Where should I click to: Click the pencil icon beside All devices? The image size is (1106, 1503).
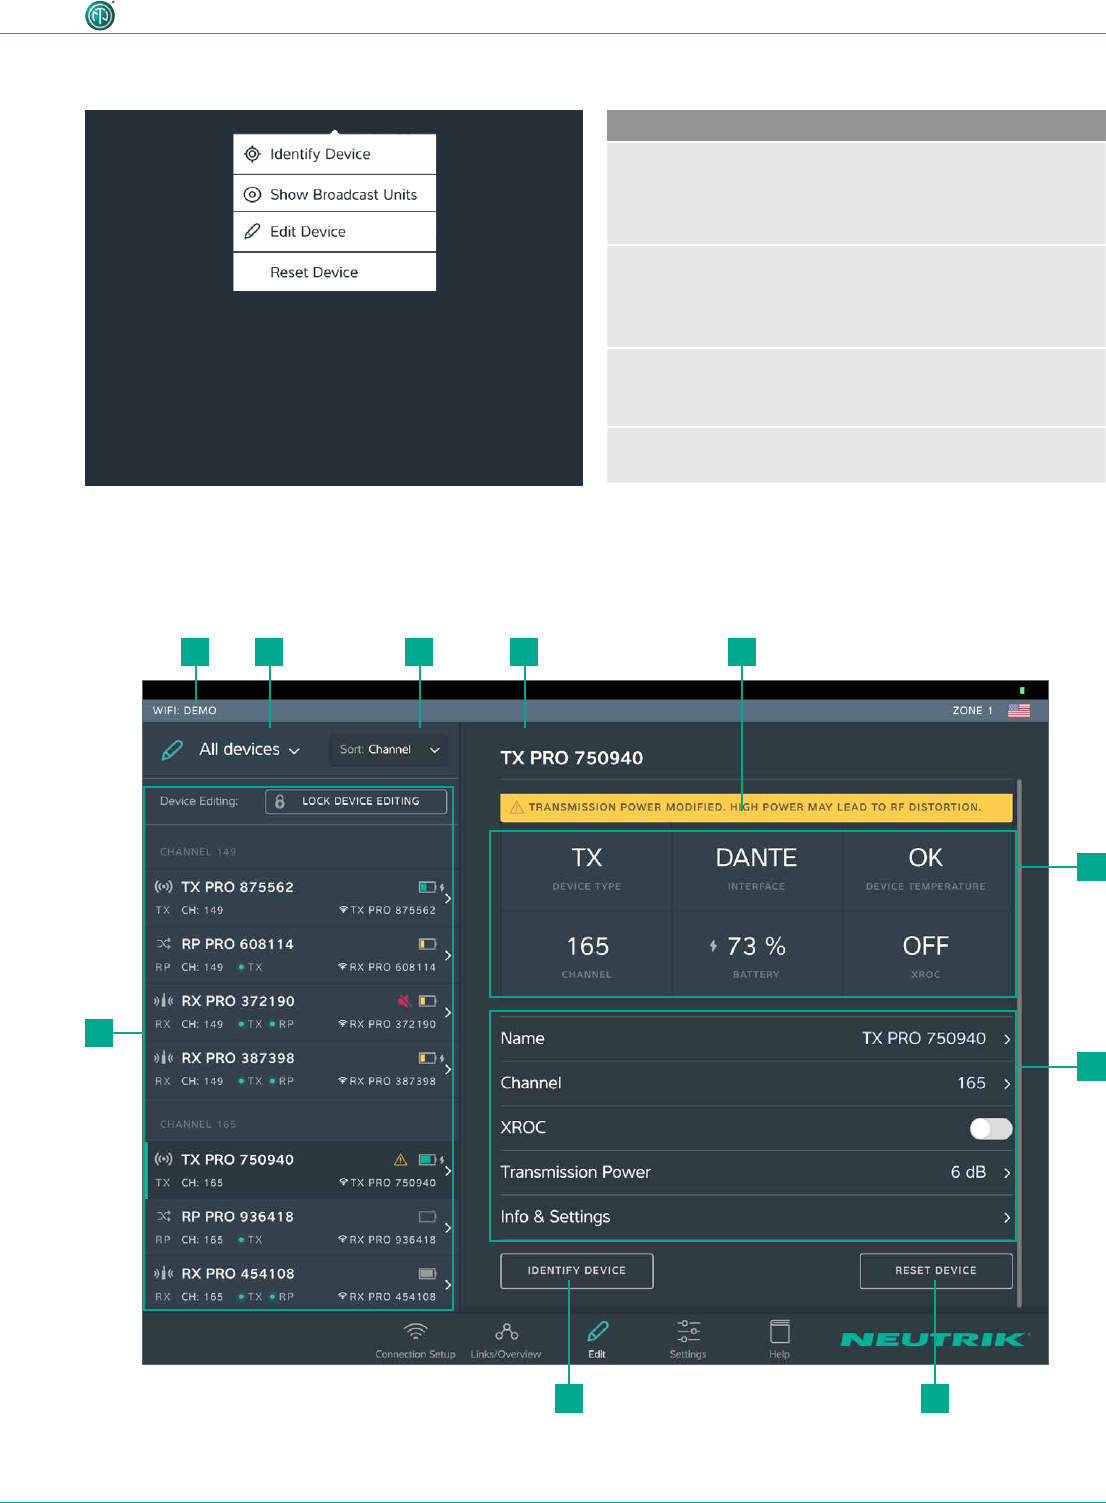click(172, 750)
